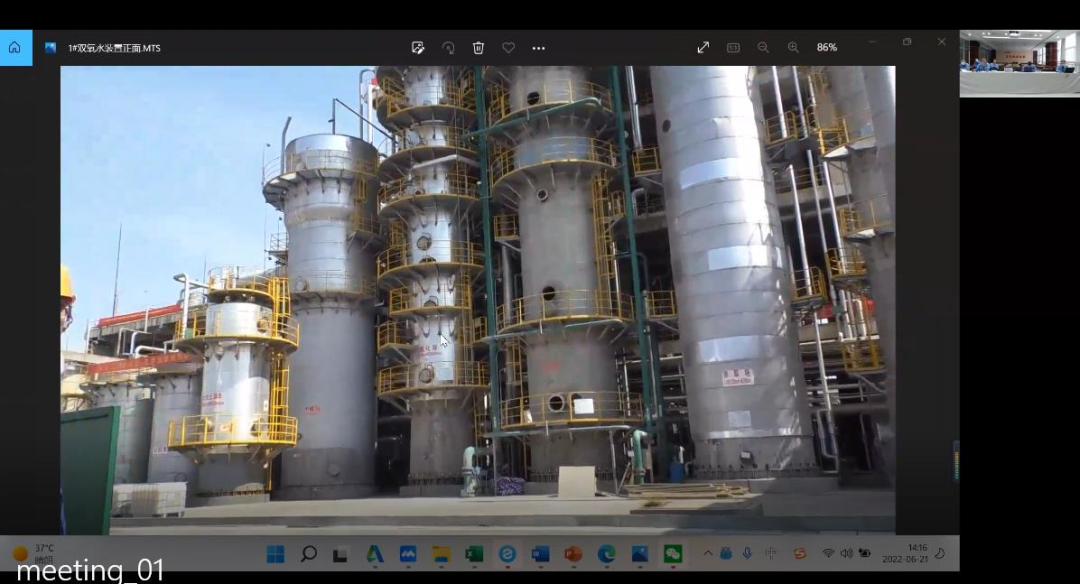Open the three-dot more options menu
The height and width of the screenshot is (584, 1080).
coord(539,48)
